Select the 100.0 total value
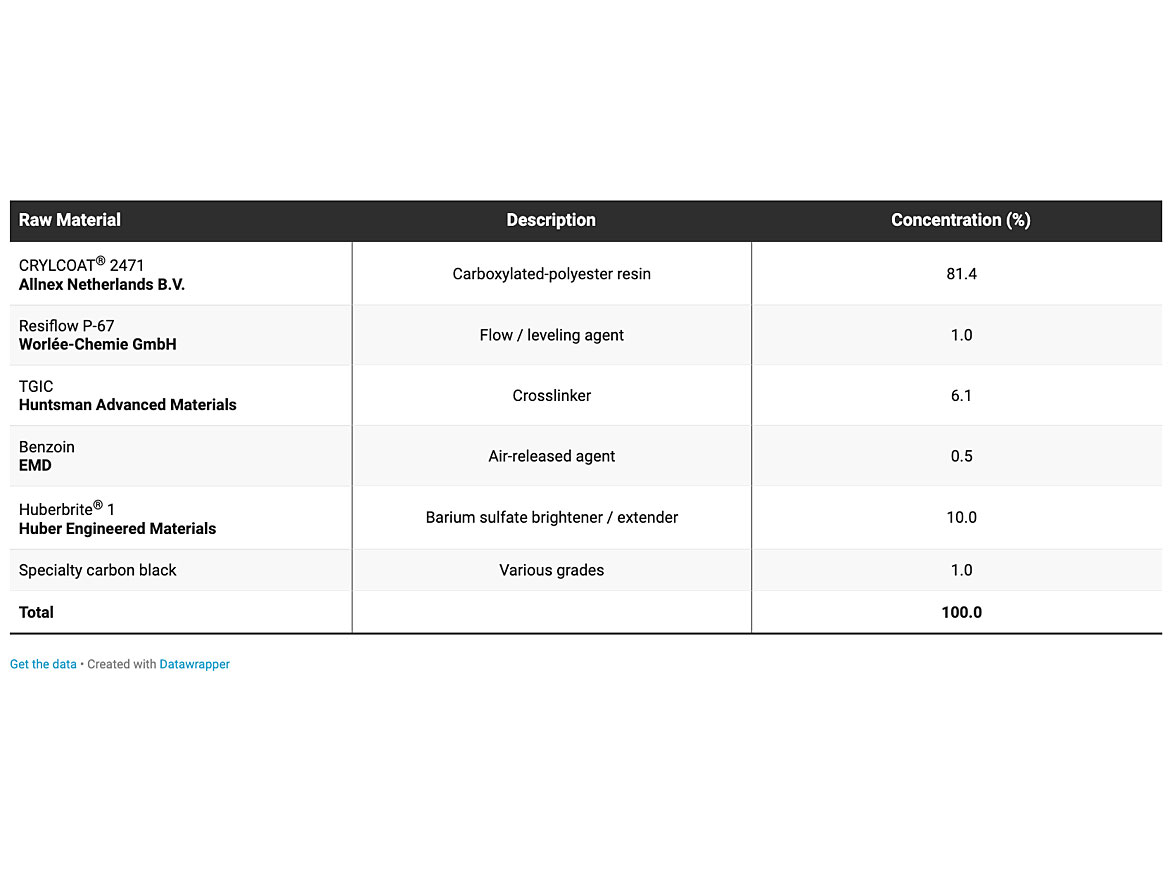The image size is (1170, 878). 961,612
